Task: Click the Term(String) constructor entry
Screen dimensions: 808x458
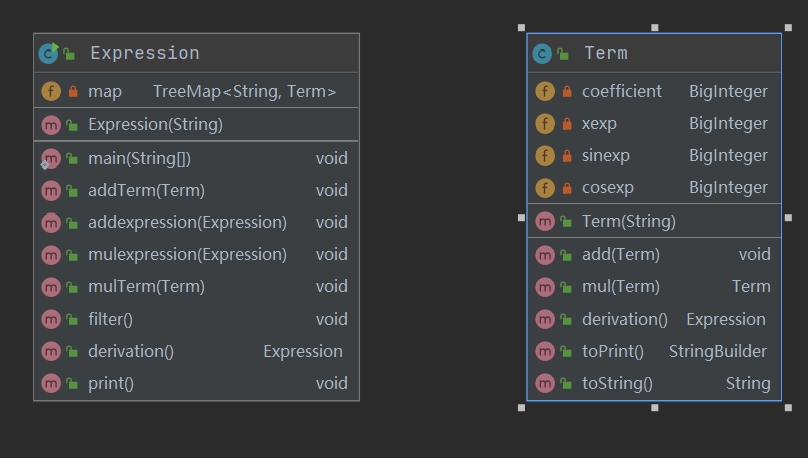Action: (628, 221)
